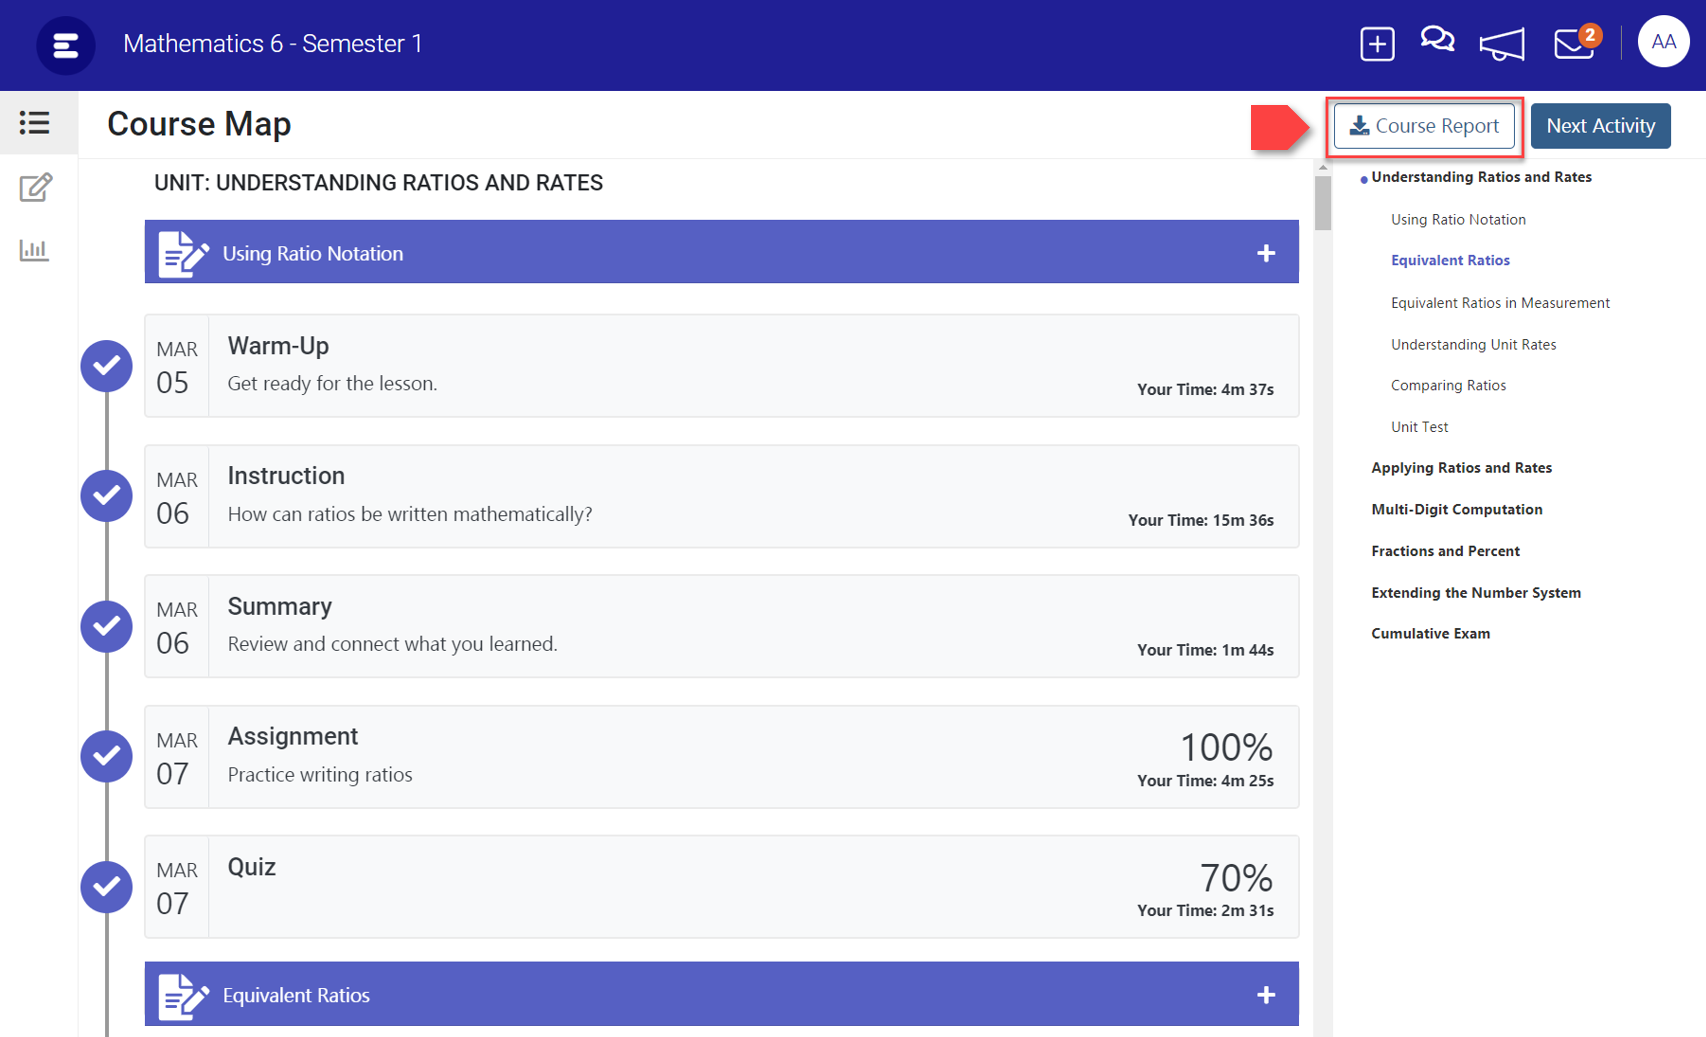Open Fractions and Percent unit
The height and width of the screenshot is (1037, 1706).
(x=1445, y=551)
